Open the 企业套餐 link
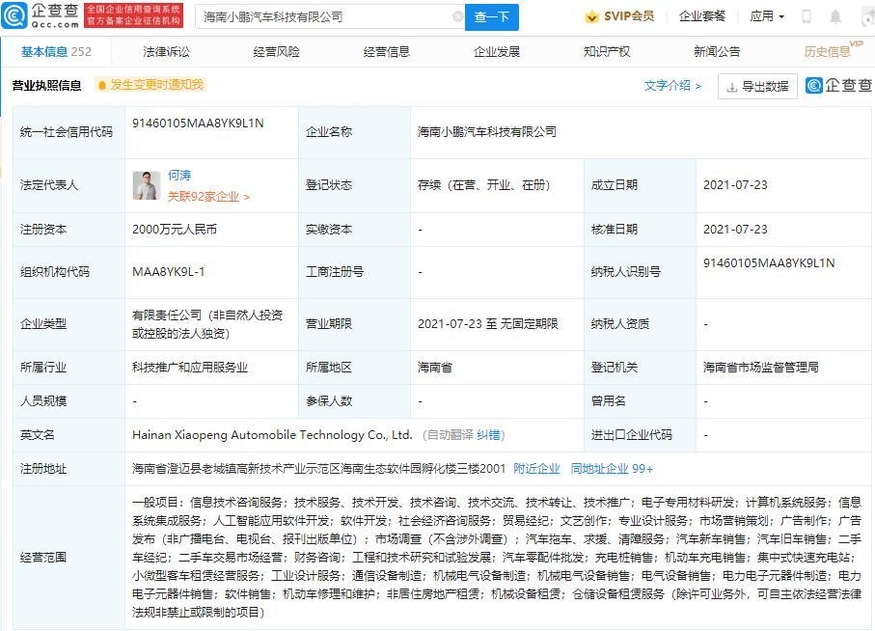This screenshot has width=875, height=631. pos(702,16)
